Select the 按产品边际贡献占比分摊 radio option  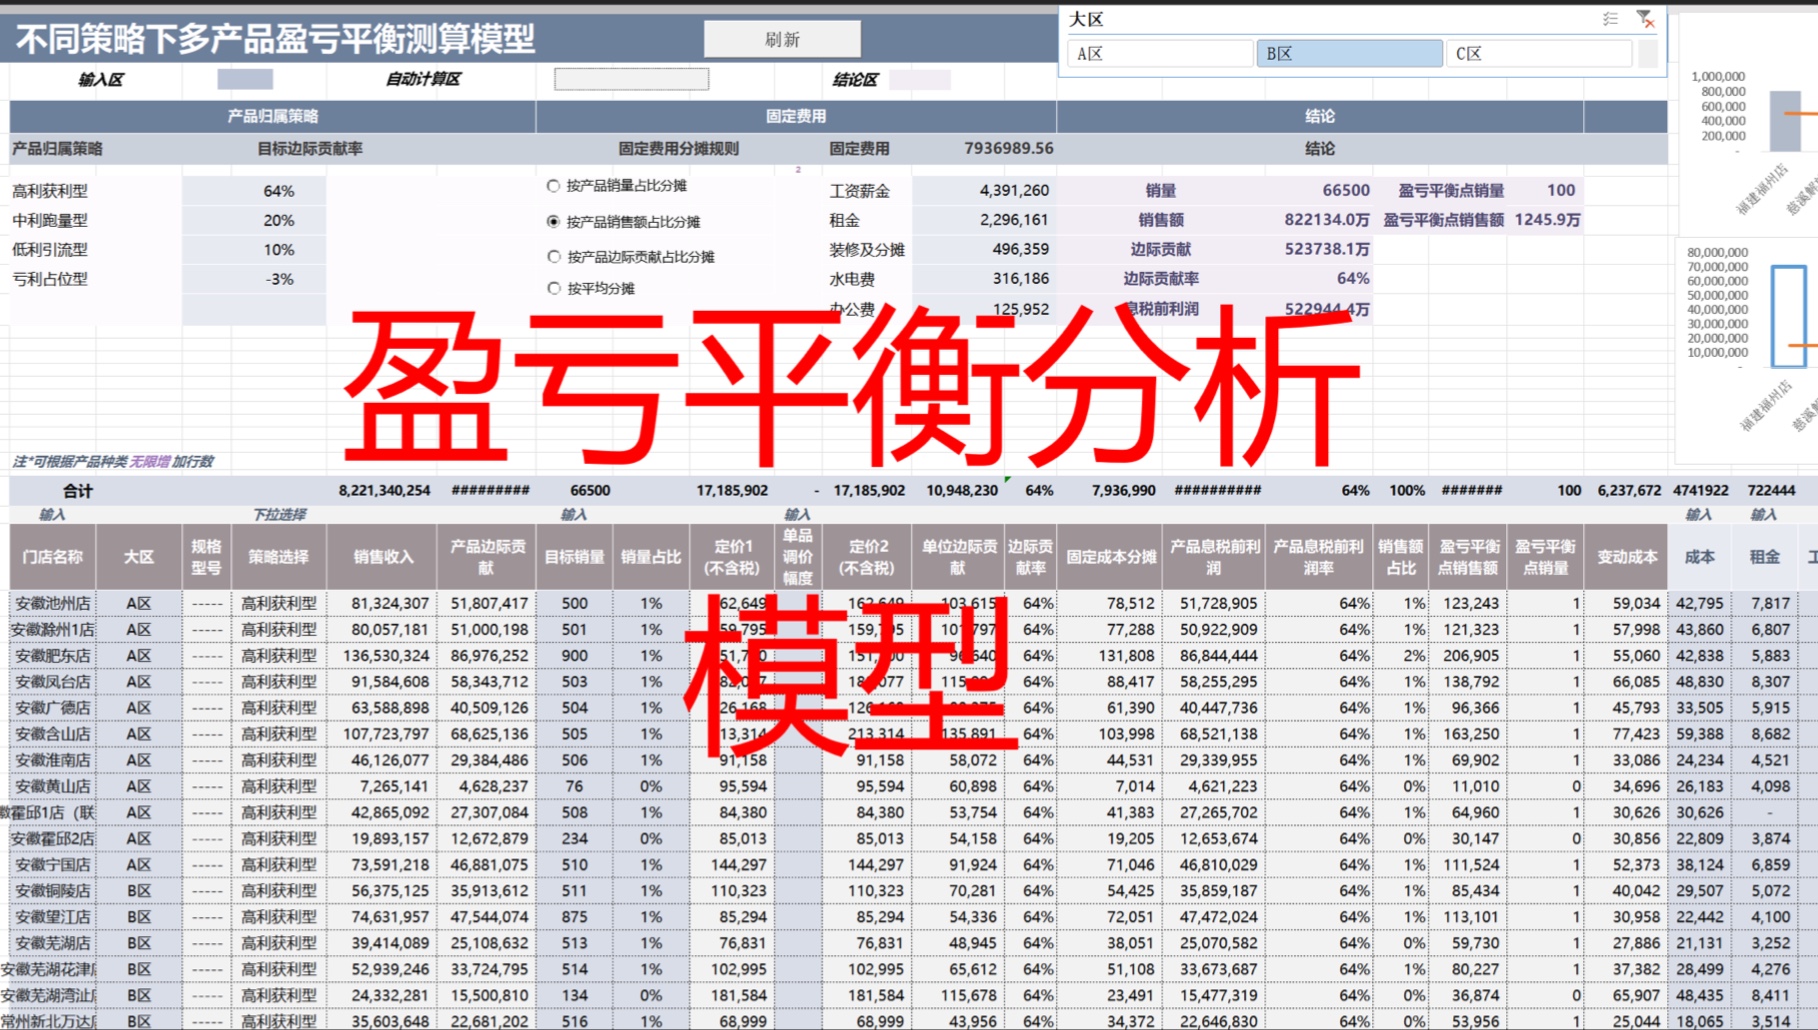pyautogui.click(x=552, y=256)
